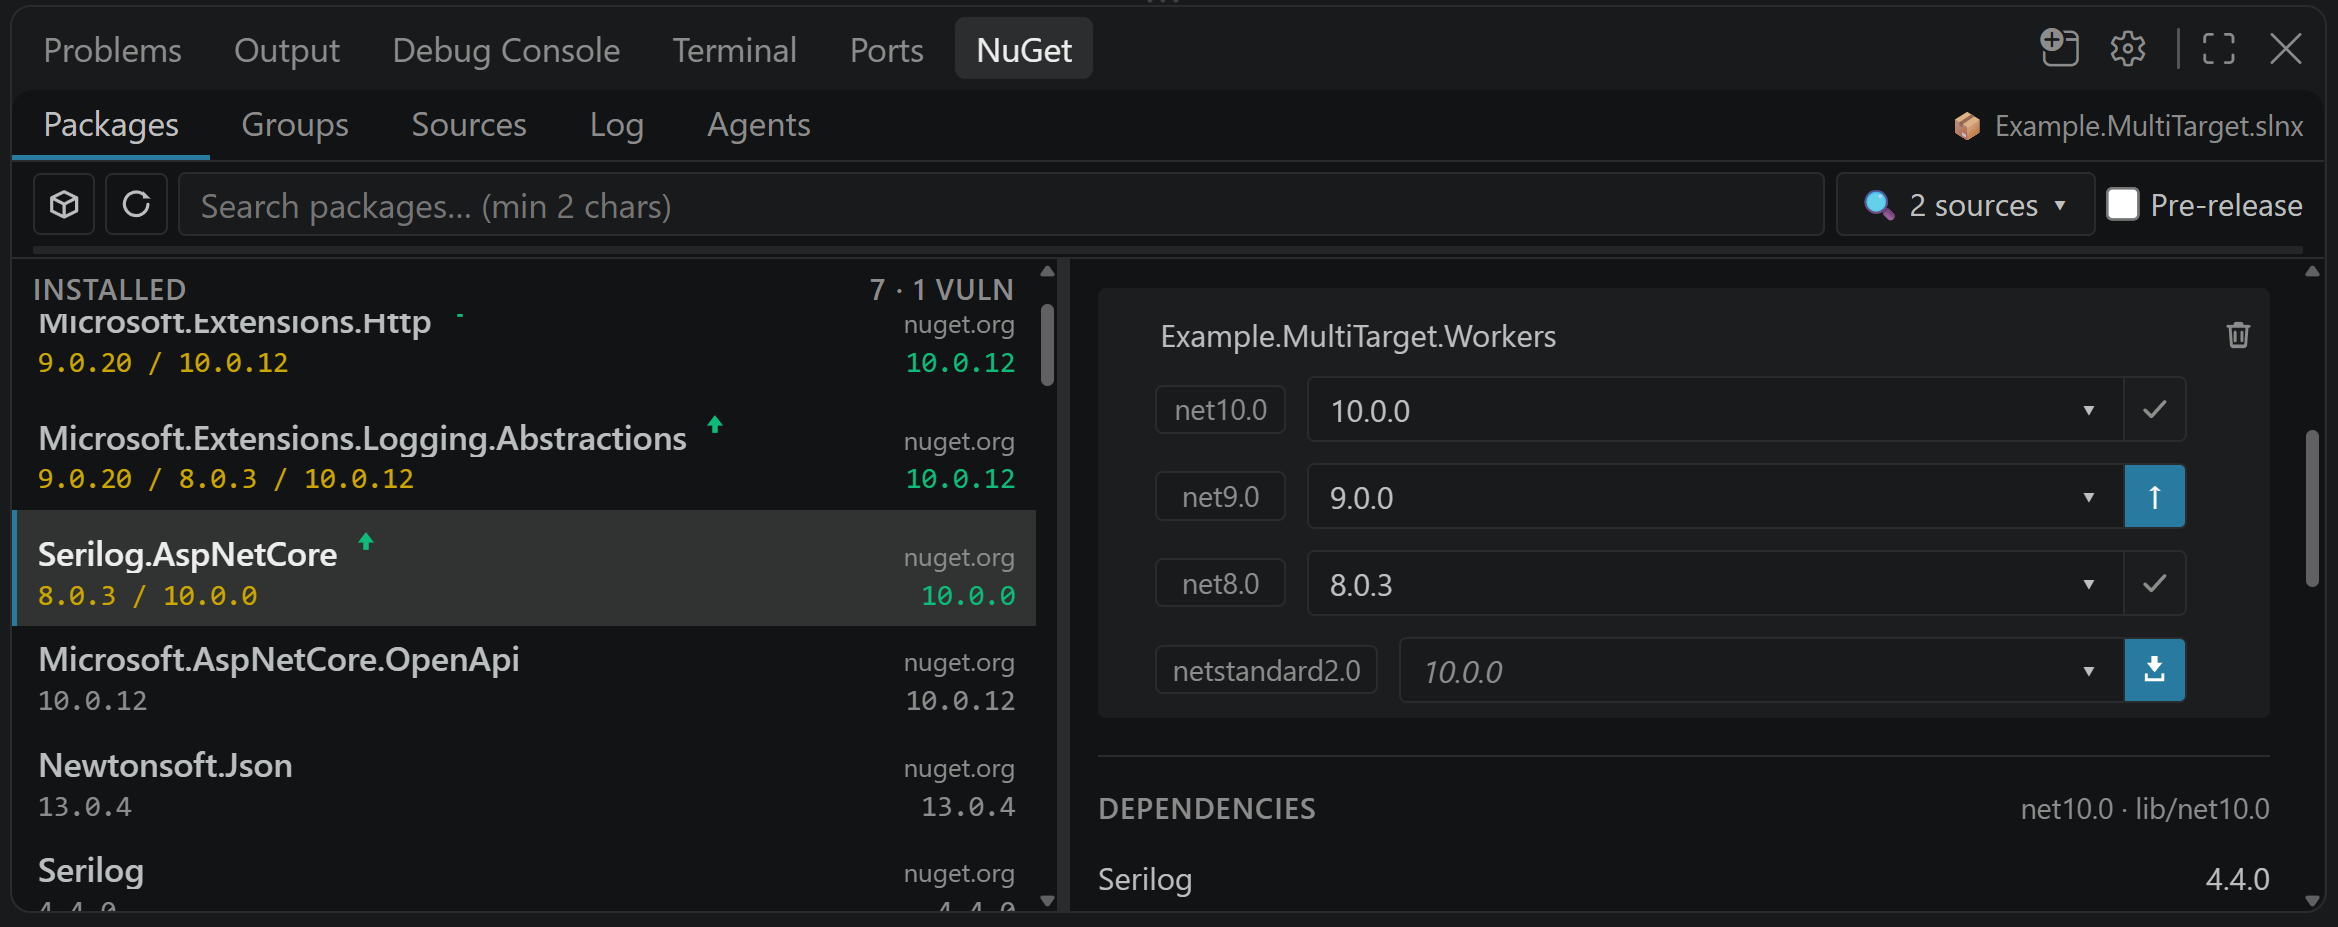Click Serilog dependency entry 4.4.0
This screenshot has height=927, width=2338.
point(1684,880)
